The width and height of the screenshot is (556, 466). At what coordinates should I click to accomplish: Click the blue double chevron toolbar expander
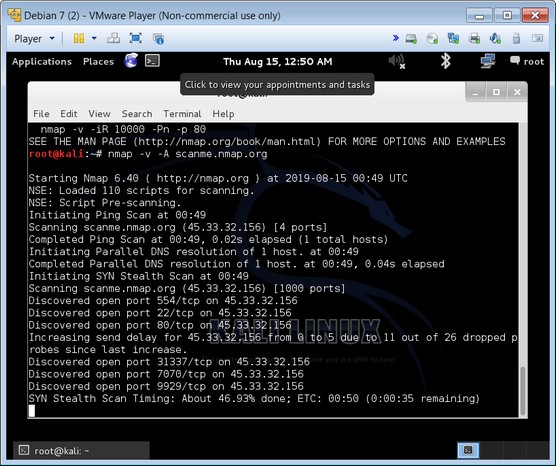pyautogui.click(x=396, y=38)
